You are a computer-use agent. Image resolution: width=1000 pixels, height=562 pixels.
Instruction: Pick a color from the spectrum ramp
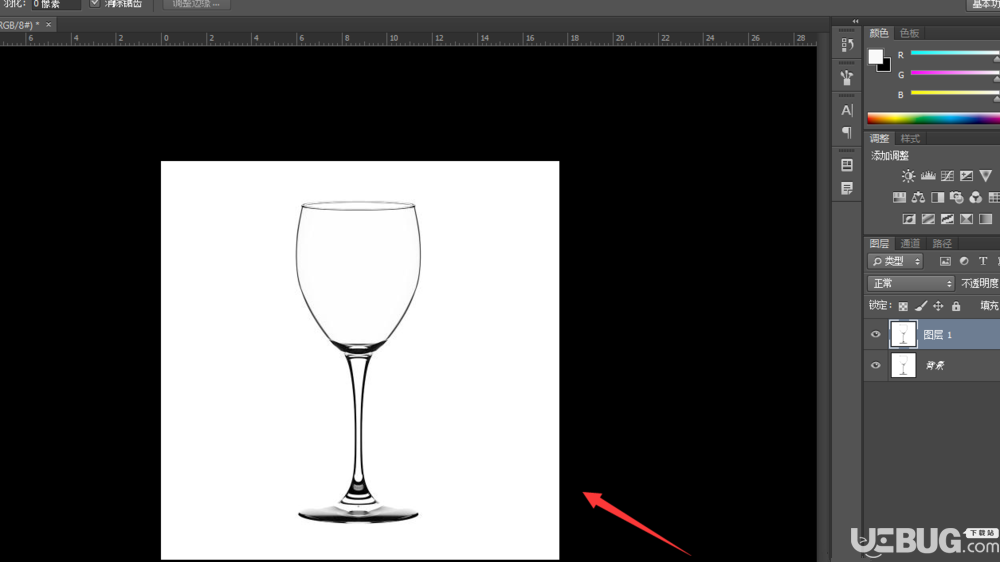[x=933, y=119]
